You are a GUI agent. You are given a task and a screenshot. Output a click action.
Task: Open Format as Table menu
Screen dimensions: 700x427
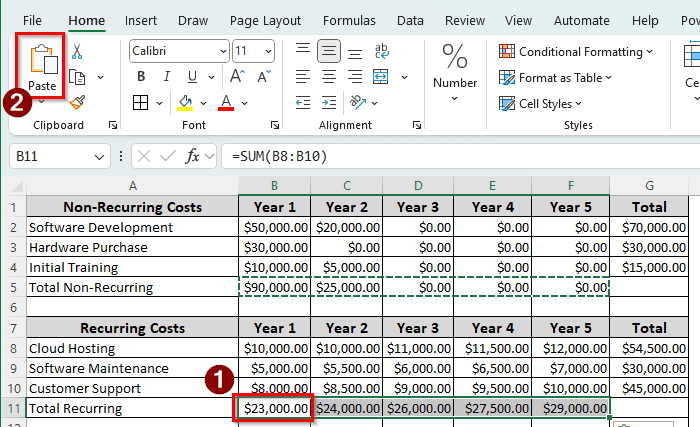(555, 78)
